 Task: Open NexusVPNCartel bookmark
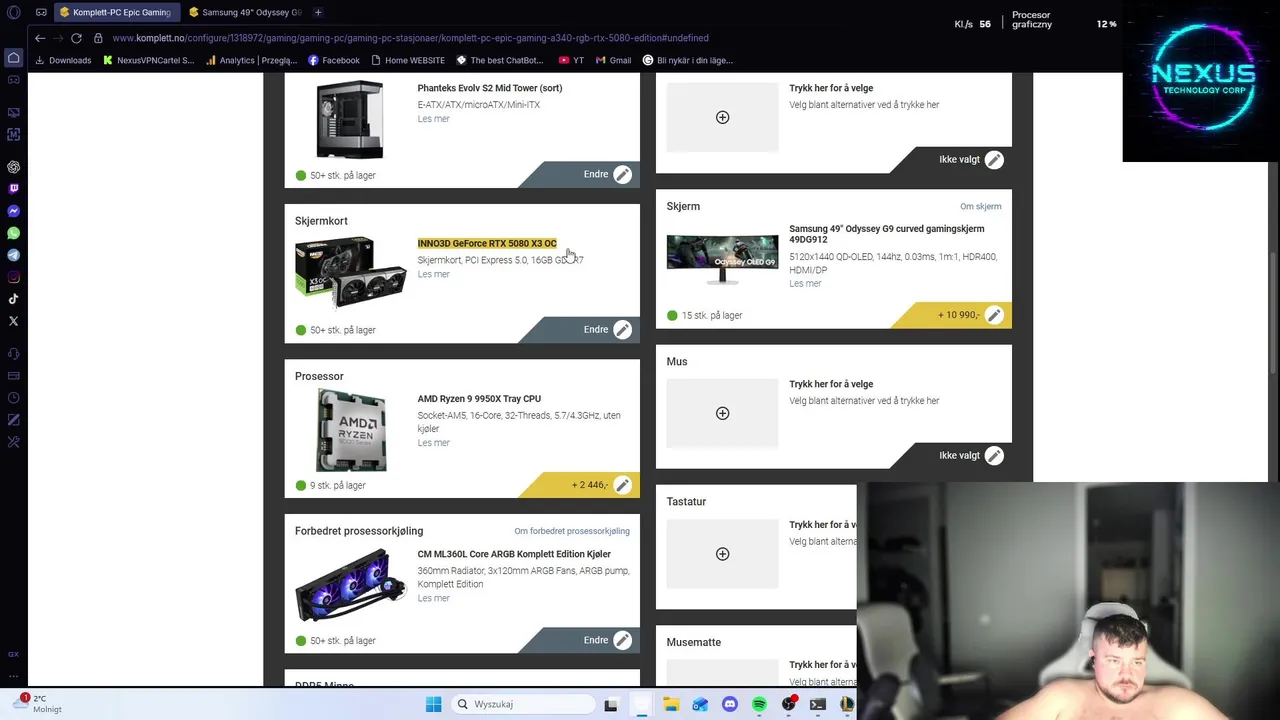tap(148, 60)
